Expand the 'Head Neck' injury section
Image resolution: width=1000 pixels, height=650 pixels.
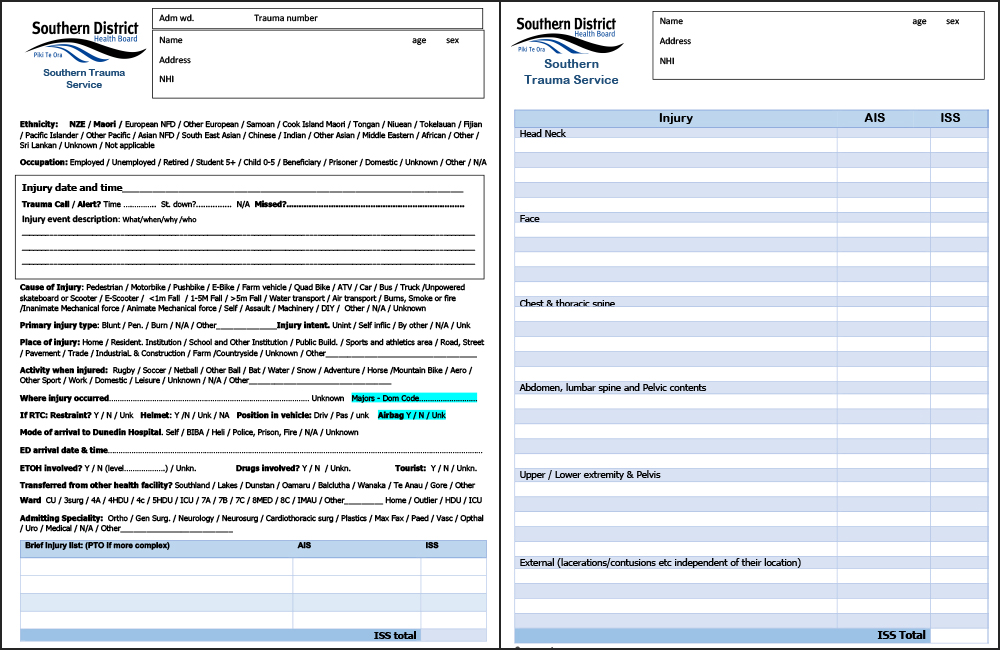coord(543,133)
